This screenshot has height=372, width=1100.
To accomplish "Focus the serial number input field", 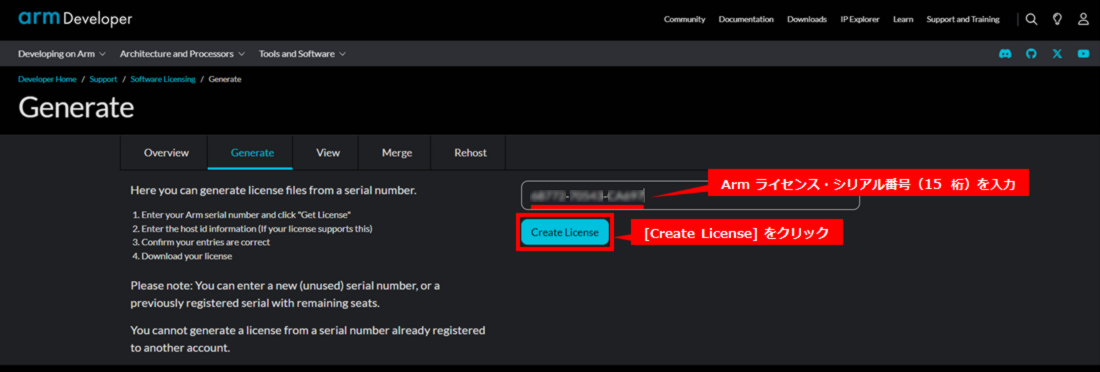I will (690, 196).
